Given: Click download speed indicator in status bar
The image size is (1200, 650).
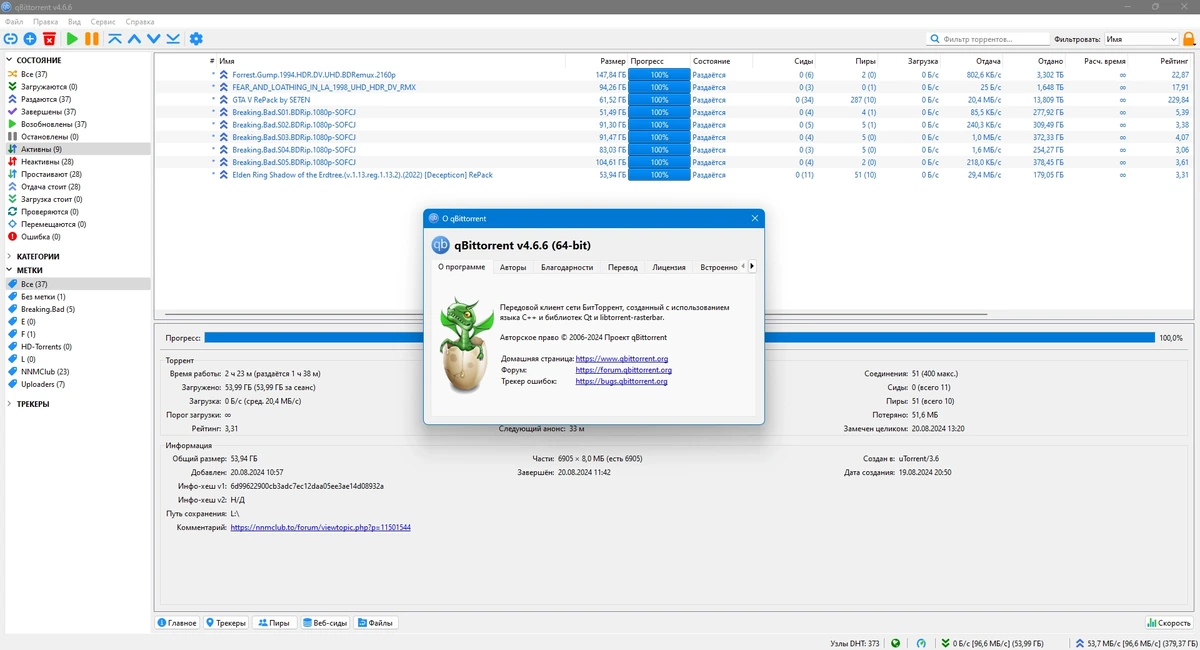Looking at the screenshot, I should [x=992, y=643].
